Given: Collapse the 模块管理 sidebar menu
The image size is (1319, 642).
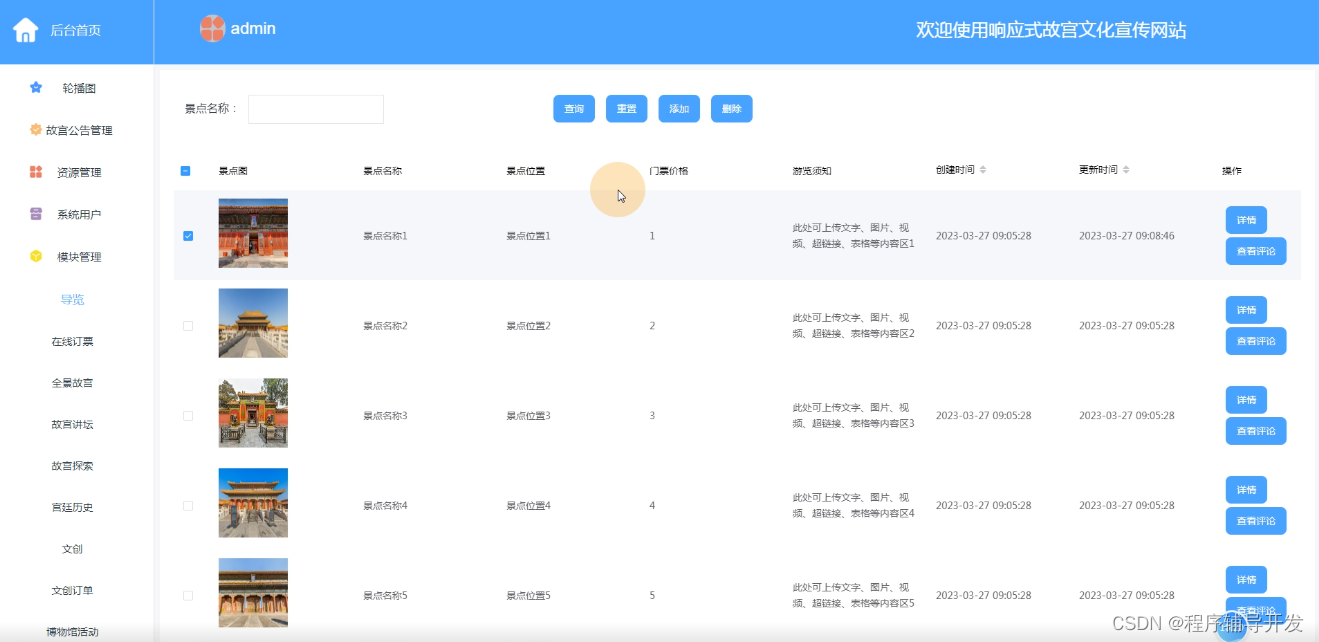Looking at the screenshot, I should pos(77,257).
